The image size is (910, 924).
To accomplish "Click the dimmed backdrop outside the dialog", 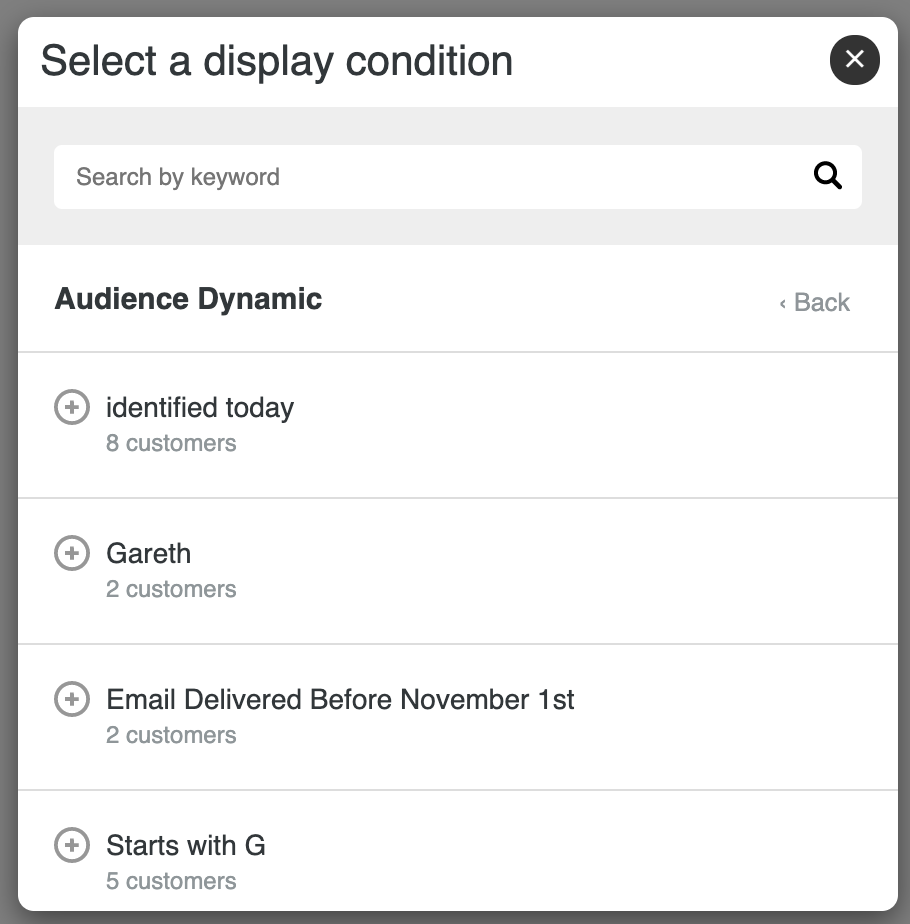I will click(x=8, y=462).
